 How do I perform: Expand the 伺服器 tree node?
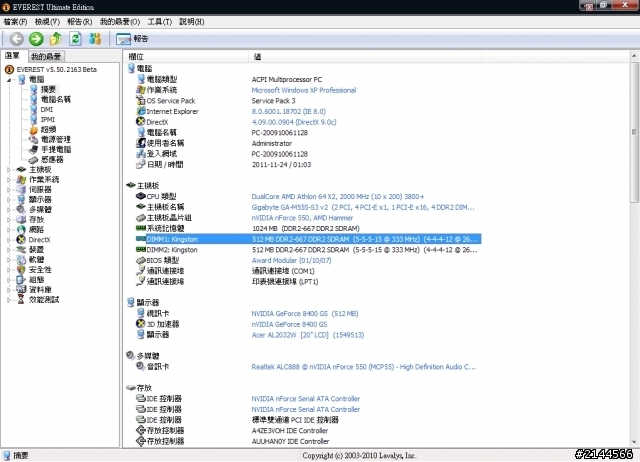point(9,189)
